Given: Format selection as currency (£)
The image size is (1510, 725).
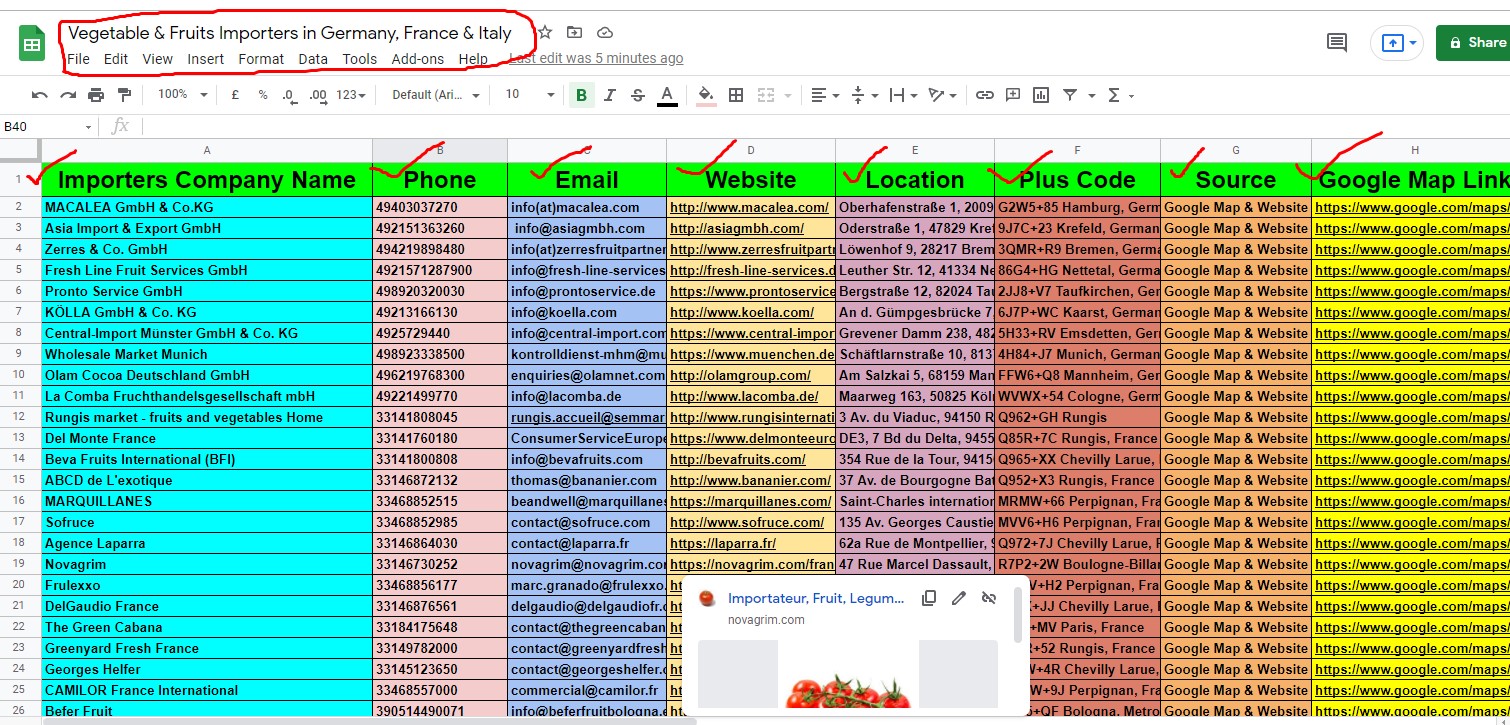Looking at the screenshot, I should [x=235, y=95].
